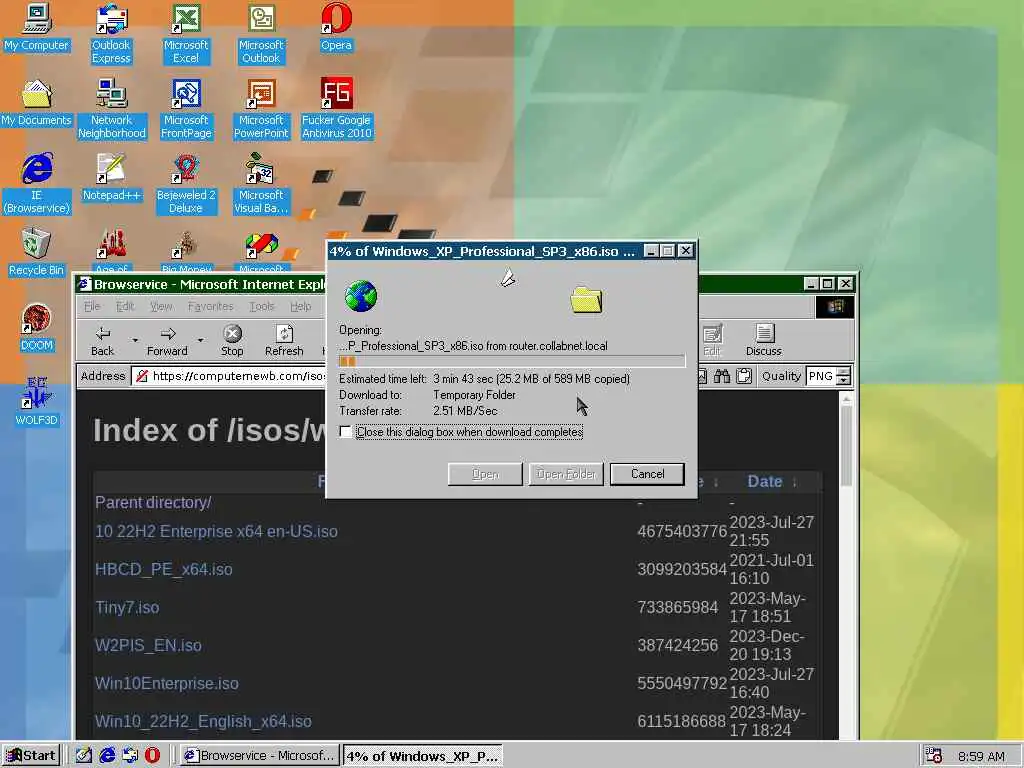Click 4% of Windows_XP_P taskbar button
Image resolution: width=1024 pixels, height=768 pixels.
pyautogui.click(x=423, y=756)
